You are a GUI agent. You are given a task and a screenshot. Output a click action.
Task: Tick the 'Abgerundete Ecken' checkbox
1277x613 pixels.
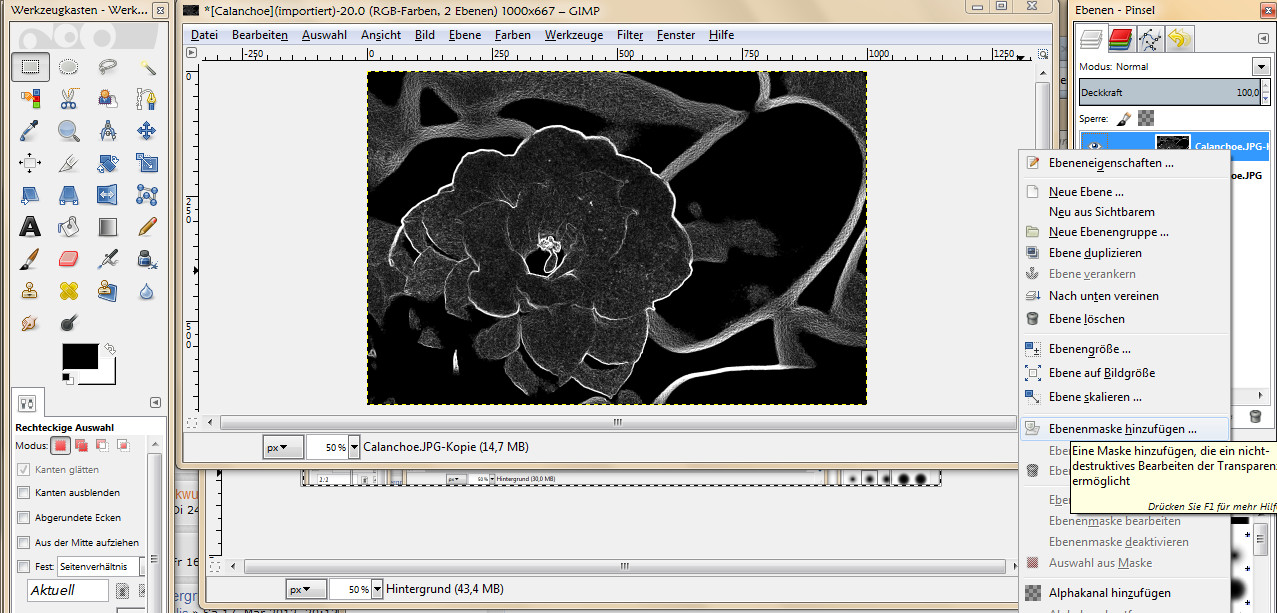[x=24, y=518]
